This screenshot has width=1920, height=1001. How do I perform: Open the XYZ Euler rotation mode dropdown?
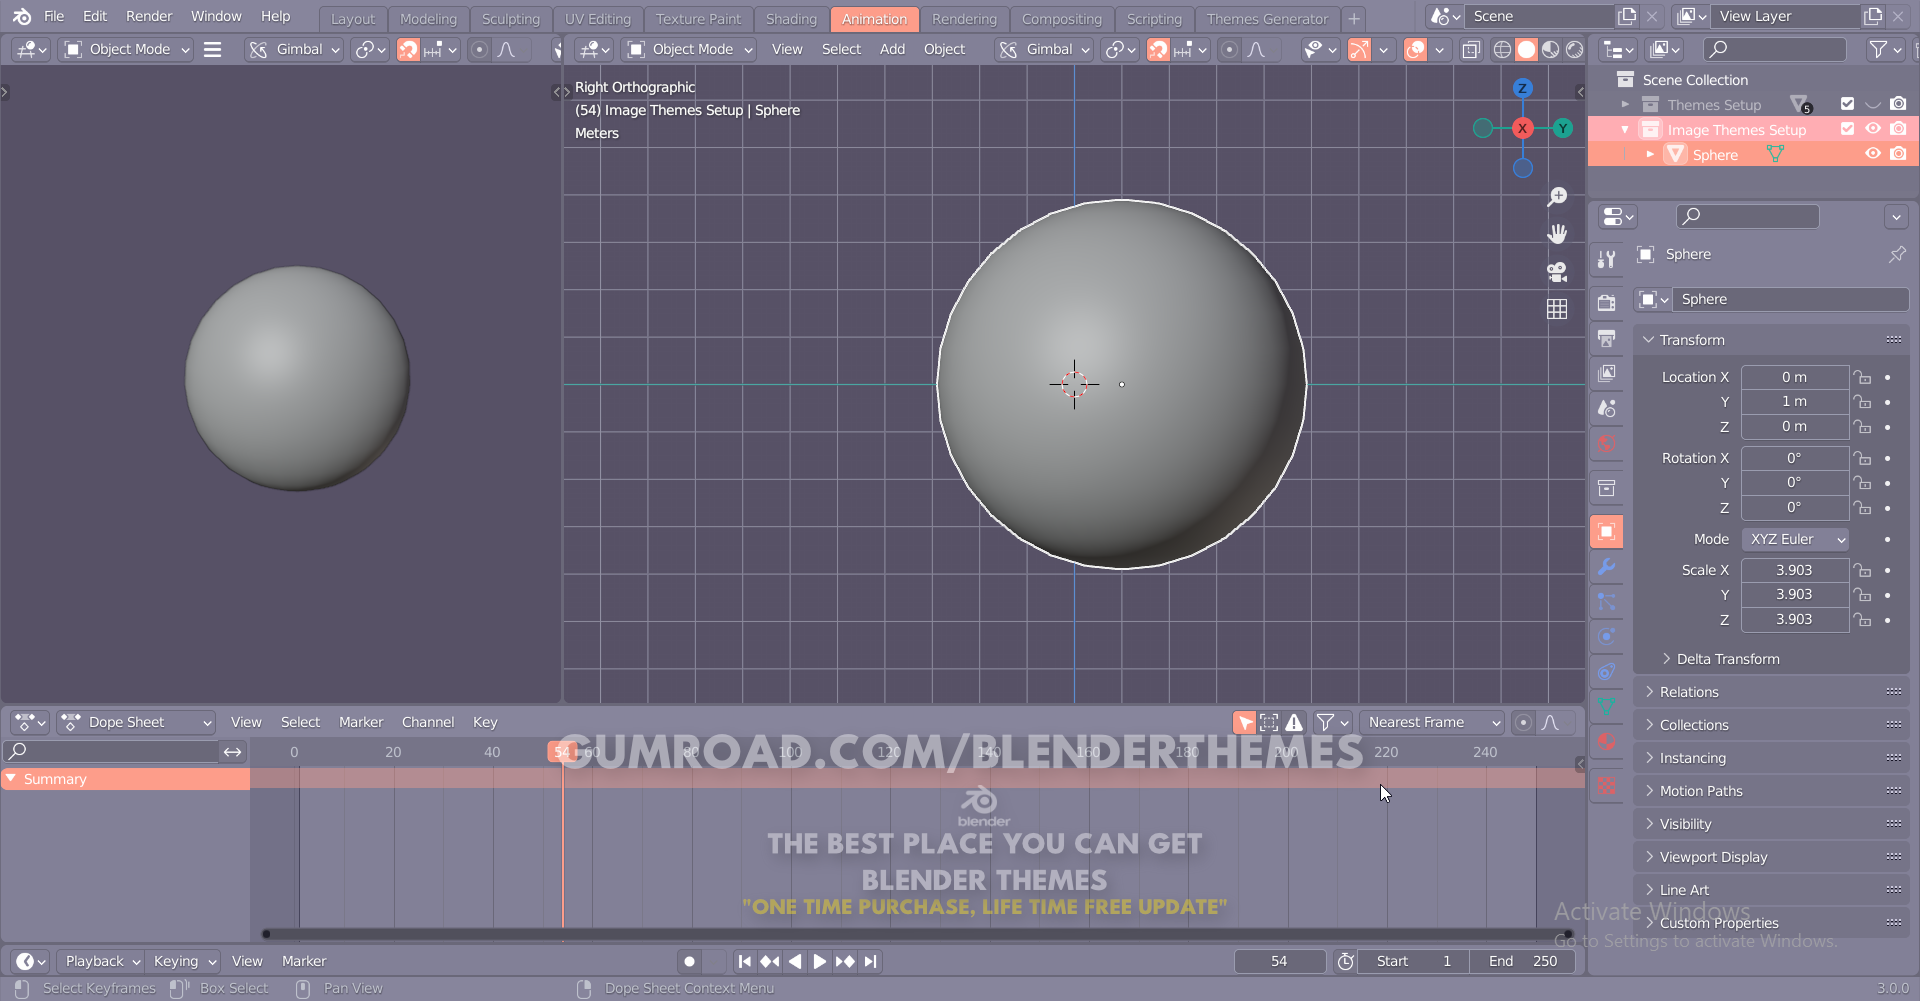pos(1796,539)
